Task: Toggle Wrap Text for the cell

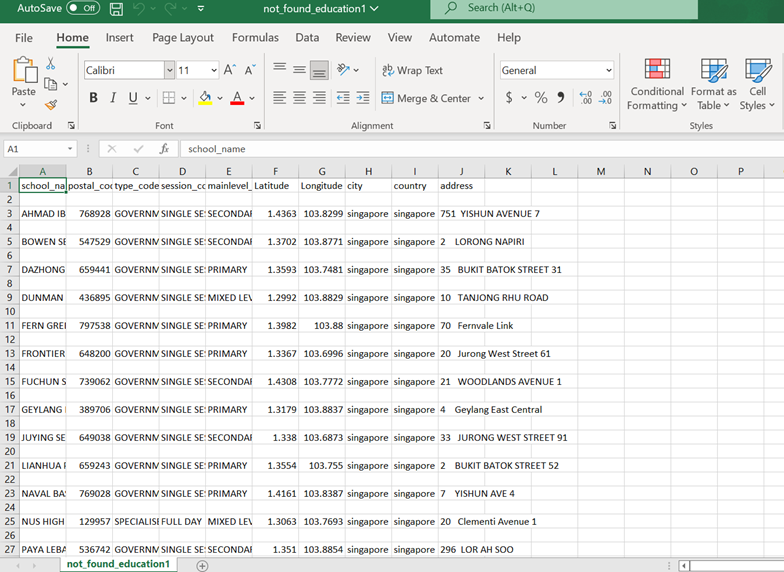Action: (412, 70)
